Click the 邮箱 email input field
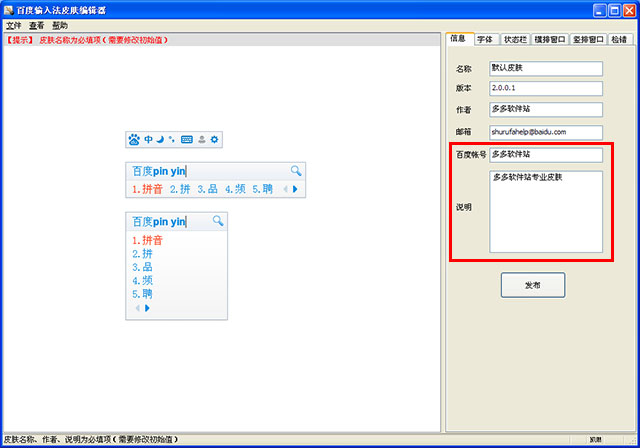 coord(546,133)
